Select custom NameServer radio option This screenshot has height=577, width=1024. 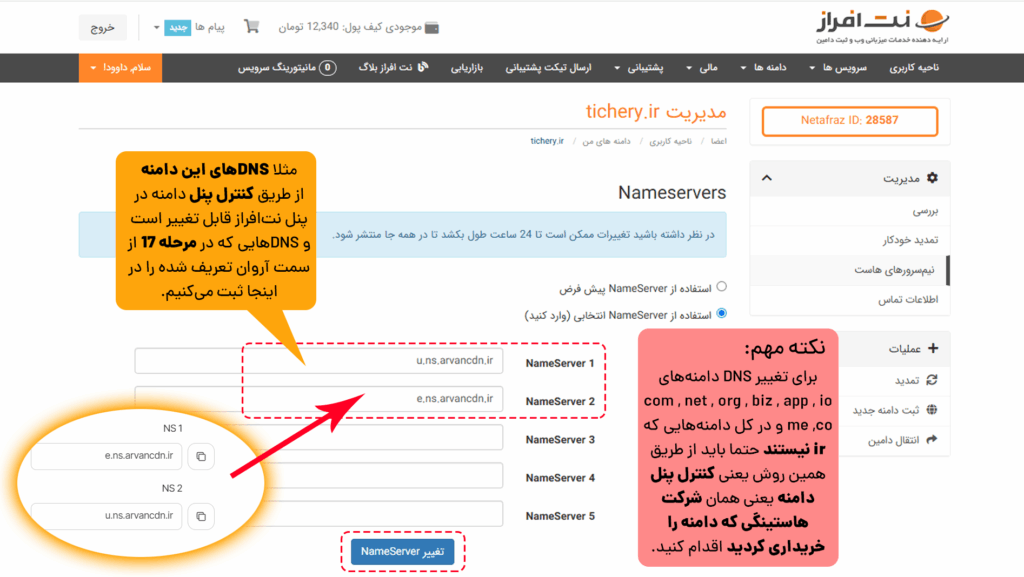pos(722,313)
